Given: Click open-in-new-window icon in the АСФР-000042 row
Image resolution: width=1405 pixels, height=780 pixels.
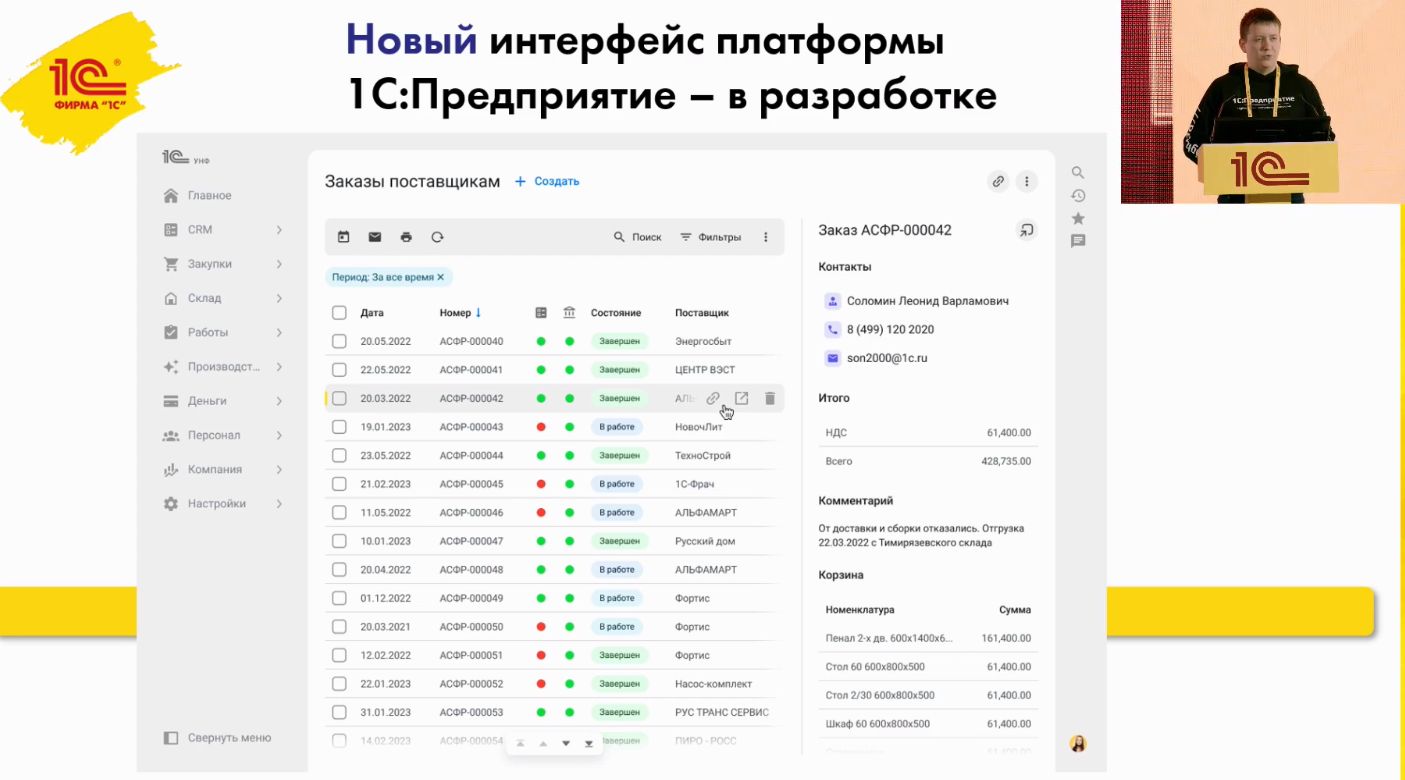Looking at the screenshot, I should tap(741, 398).
